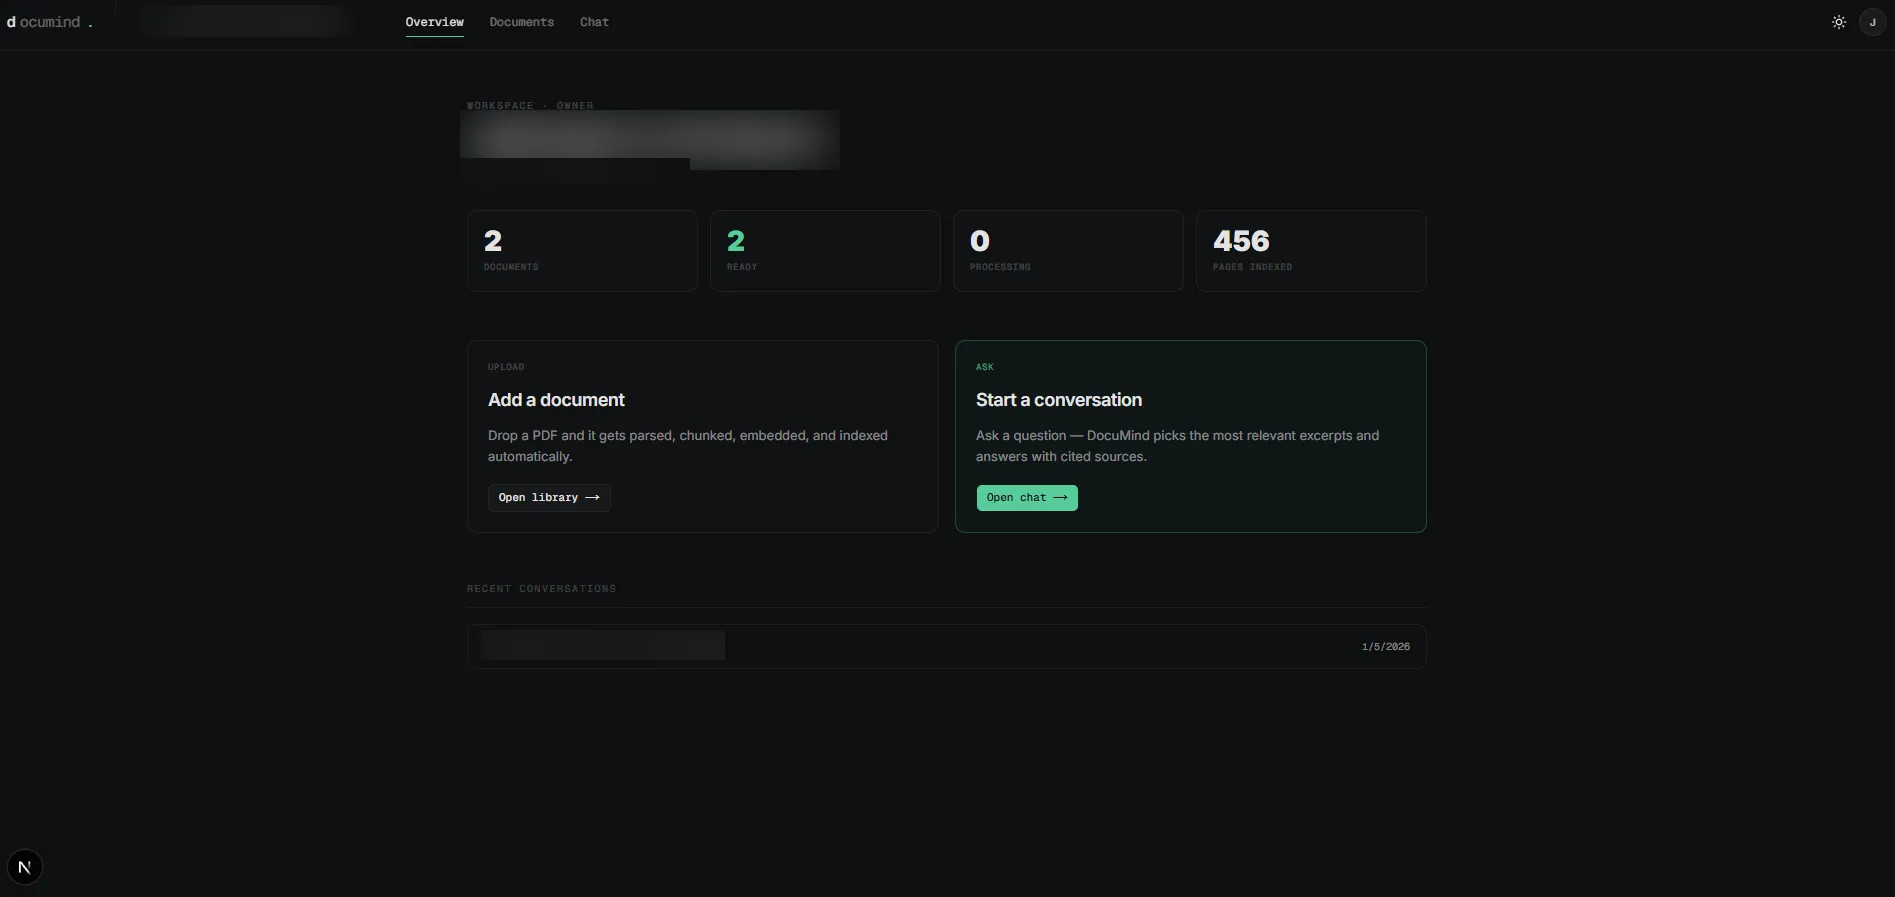The image size is (1895, 897).
Task: Open the Documents tab
Action: click(x=521, y=22)
